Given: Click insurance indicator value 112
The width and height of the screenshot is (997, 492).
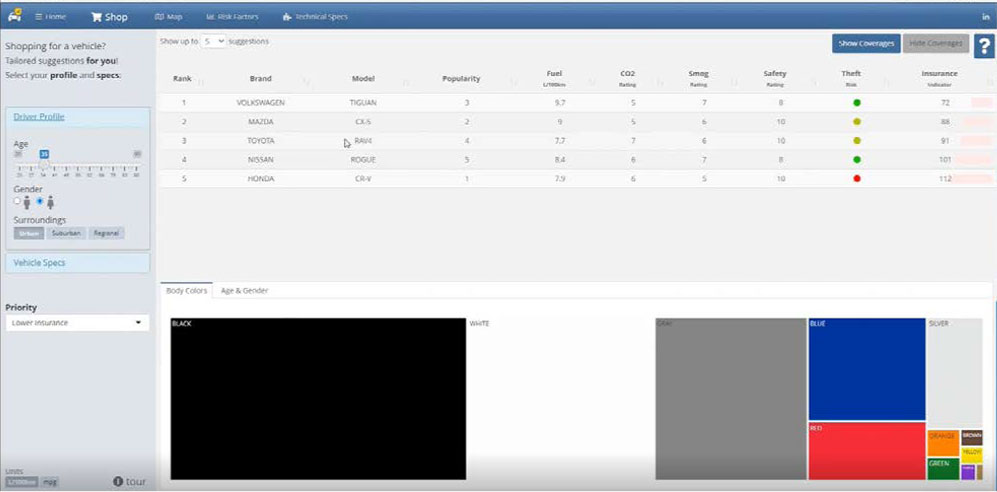Looking at the screenshot, I should [x=945, y=179].
